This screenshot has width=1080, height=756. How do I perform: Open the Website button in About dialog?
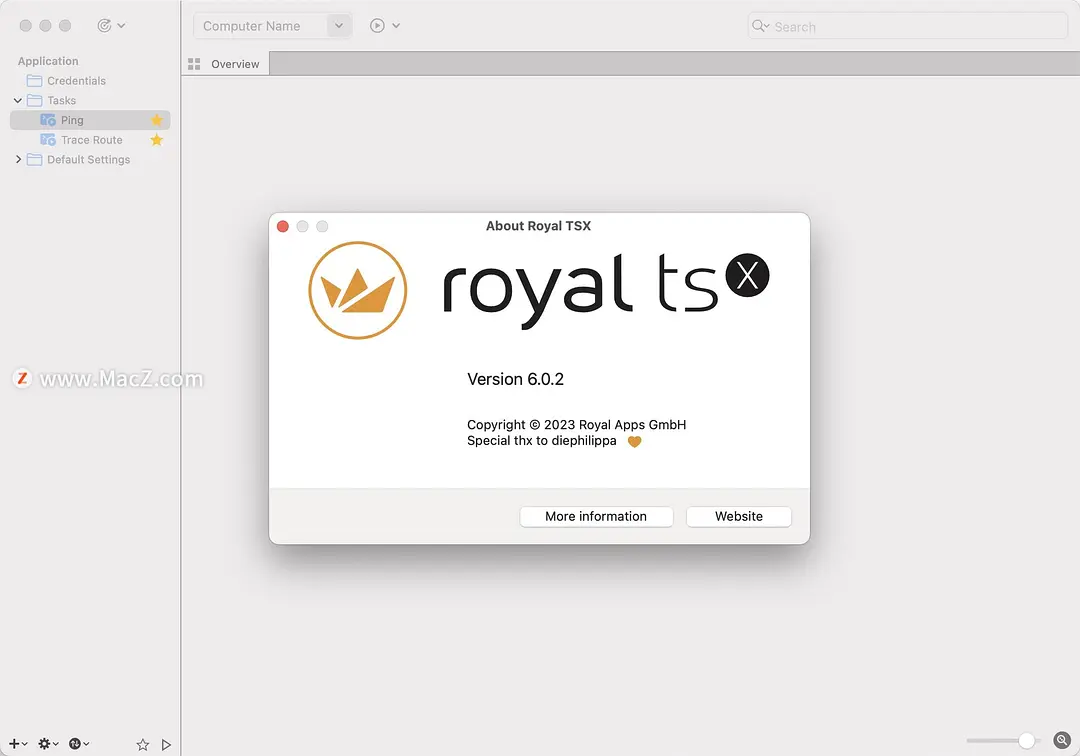click(738, 516)
